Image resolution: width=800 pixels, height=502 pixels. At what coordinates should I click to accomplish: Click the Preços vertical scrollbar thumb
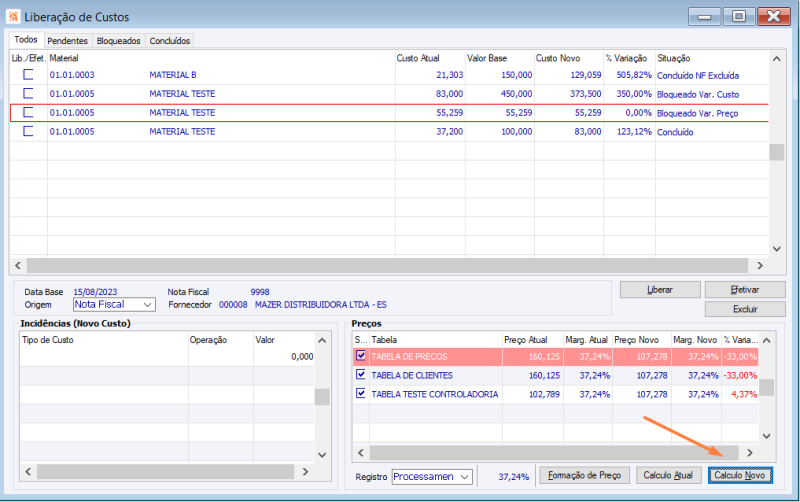click(x=766, y=387)
